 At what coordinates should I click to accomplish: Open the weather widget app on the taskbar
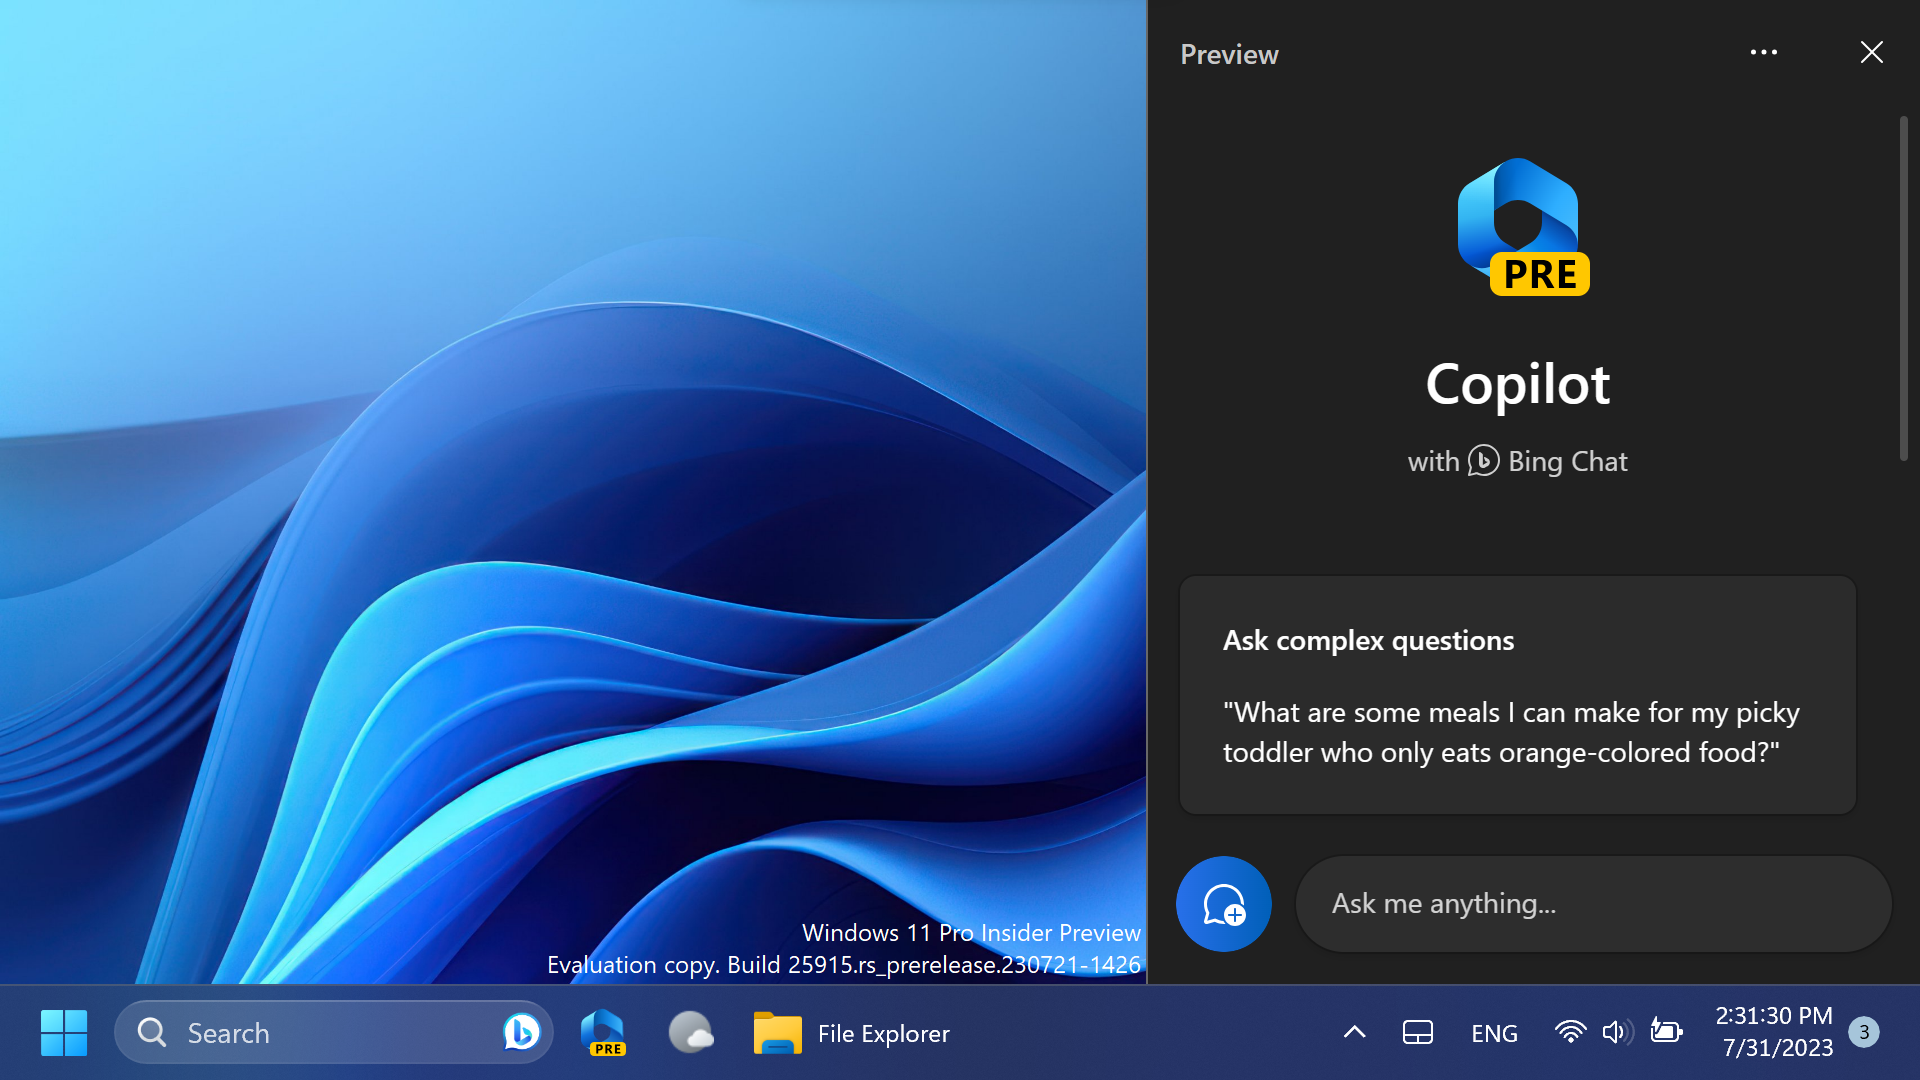click(690, 1032)
